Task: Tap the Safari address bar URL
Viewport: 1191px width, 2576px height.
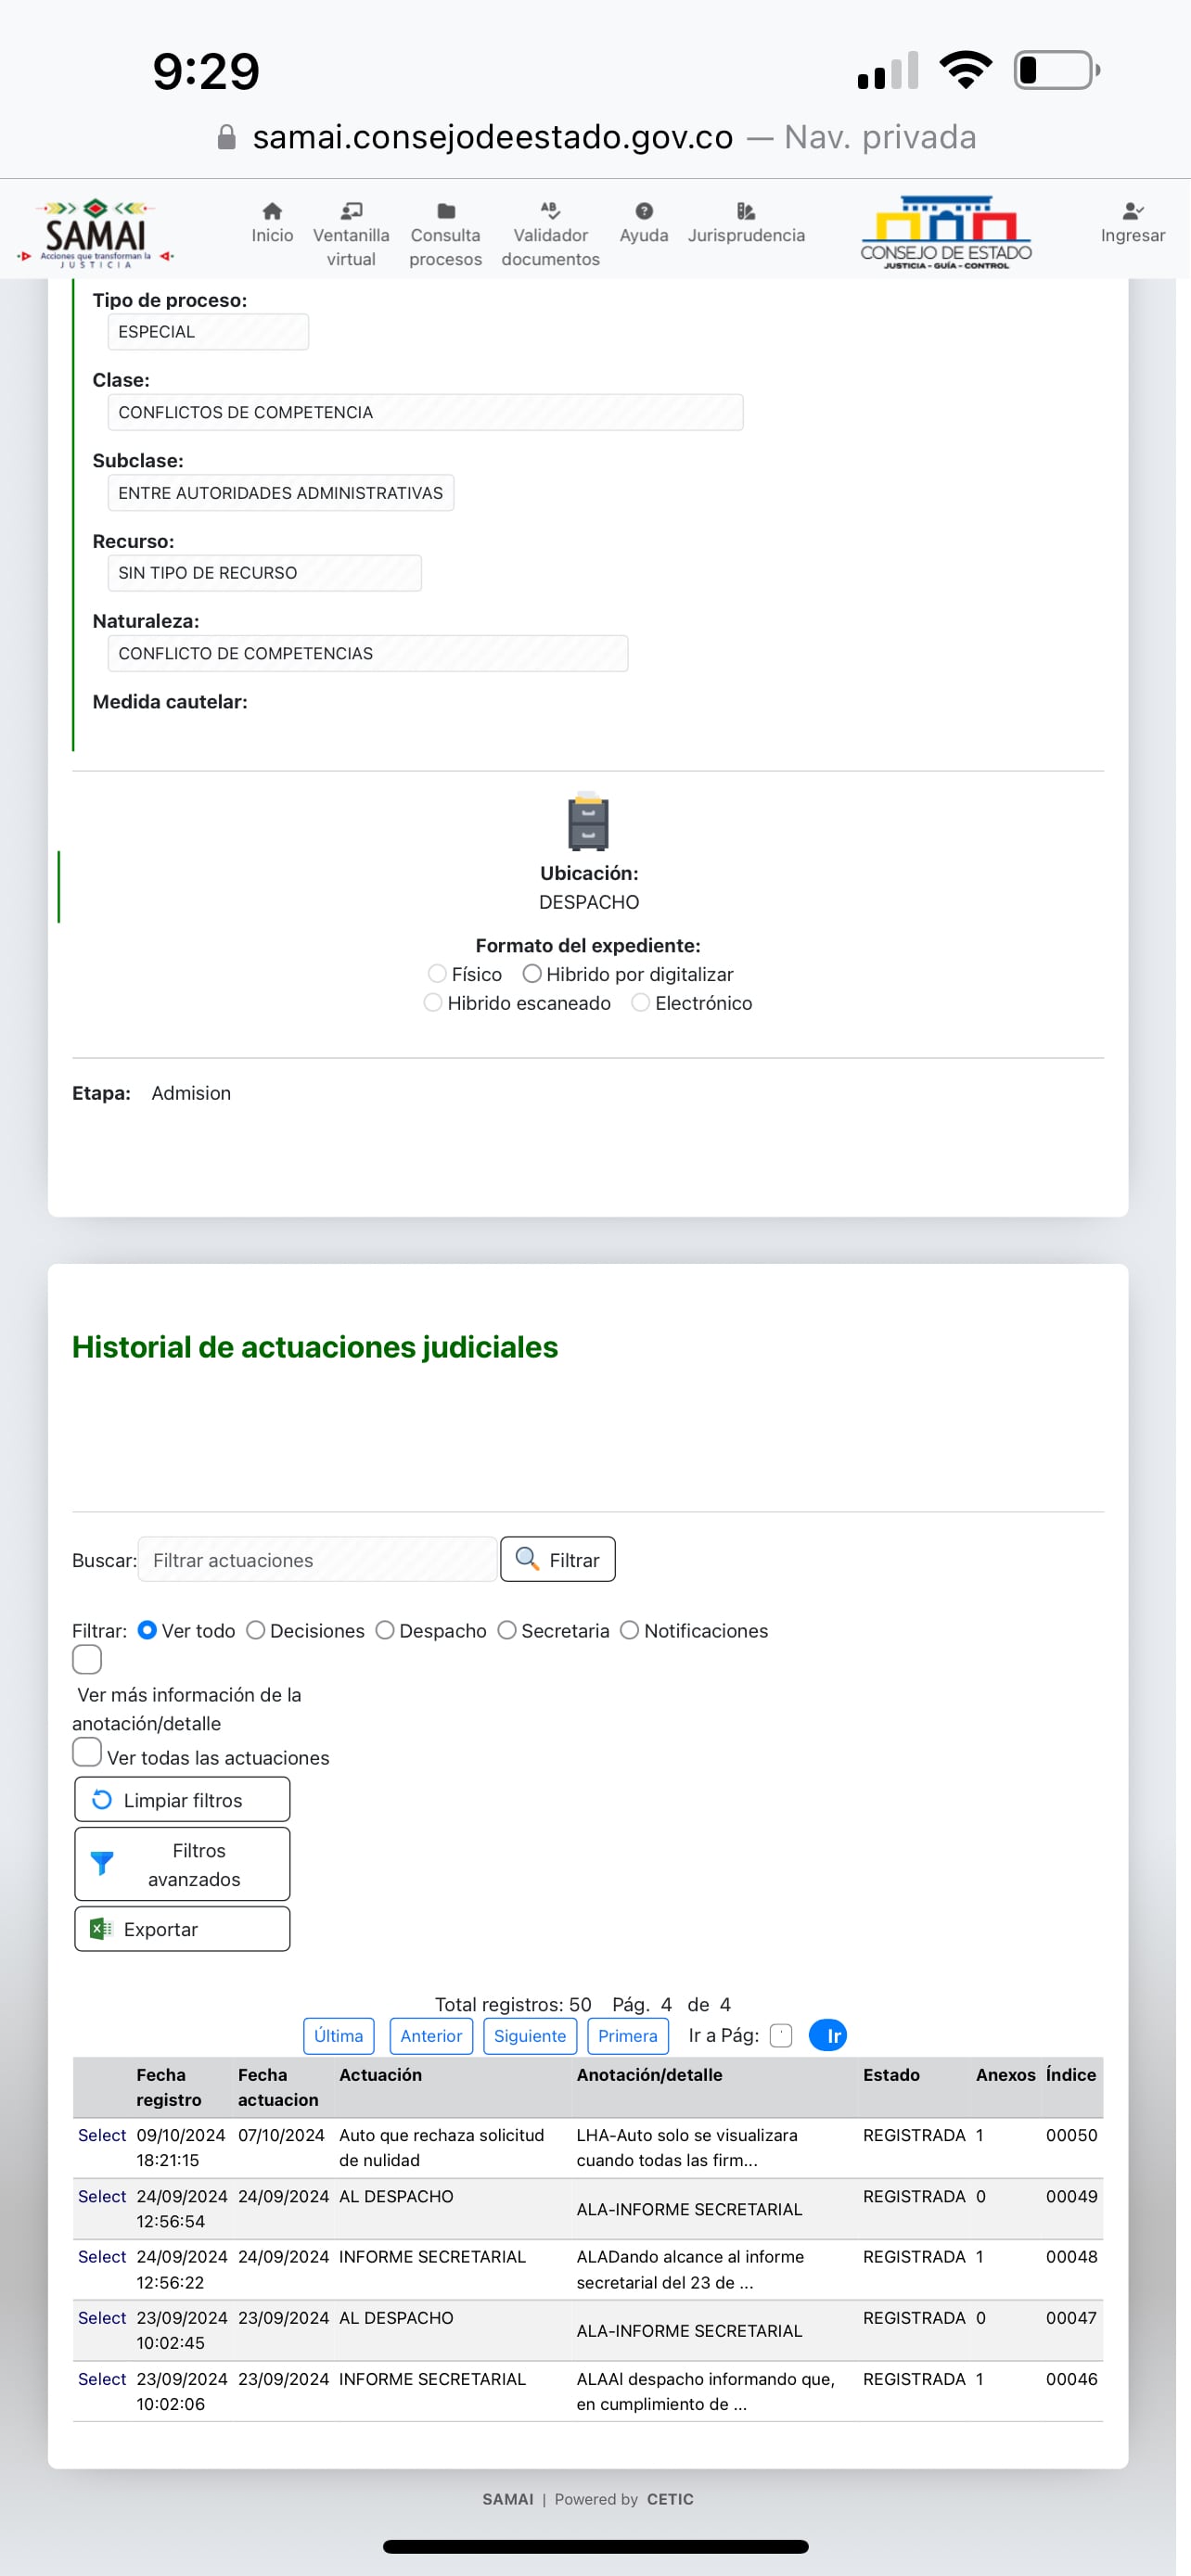Action: point(493,137)
